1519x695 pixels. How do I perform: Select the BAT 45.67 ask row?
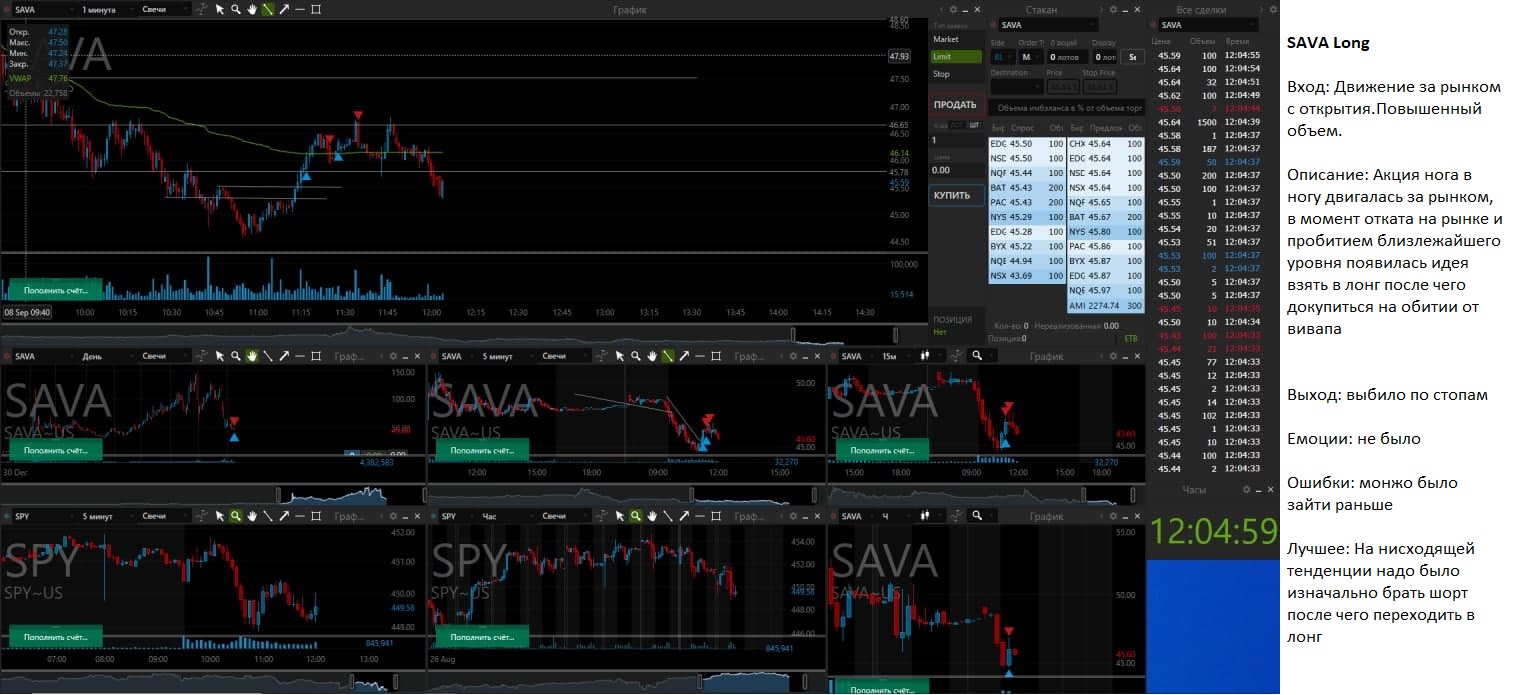tap(1105, 217)
